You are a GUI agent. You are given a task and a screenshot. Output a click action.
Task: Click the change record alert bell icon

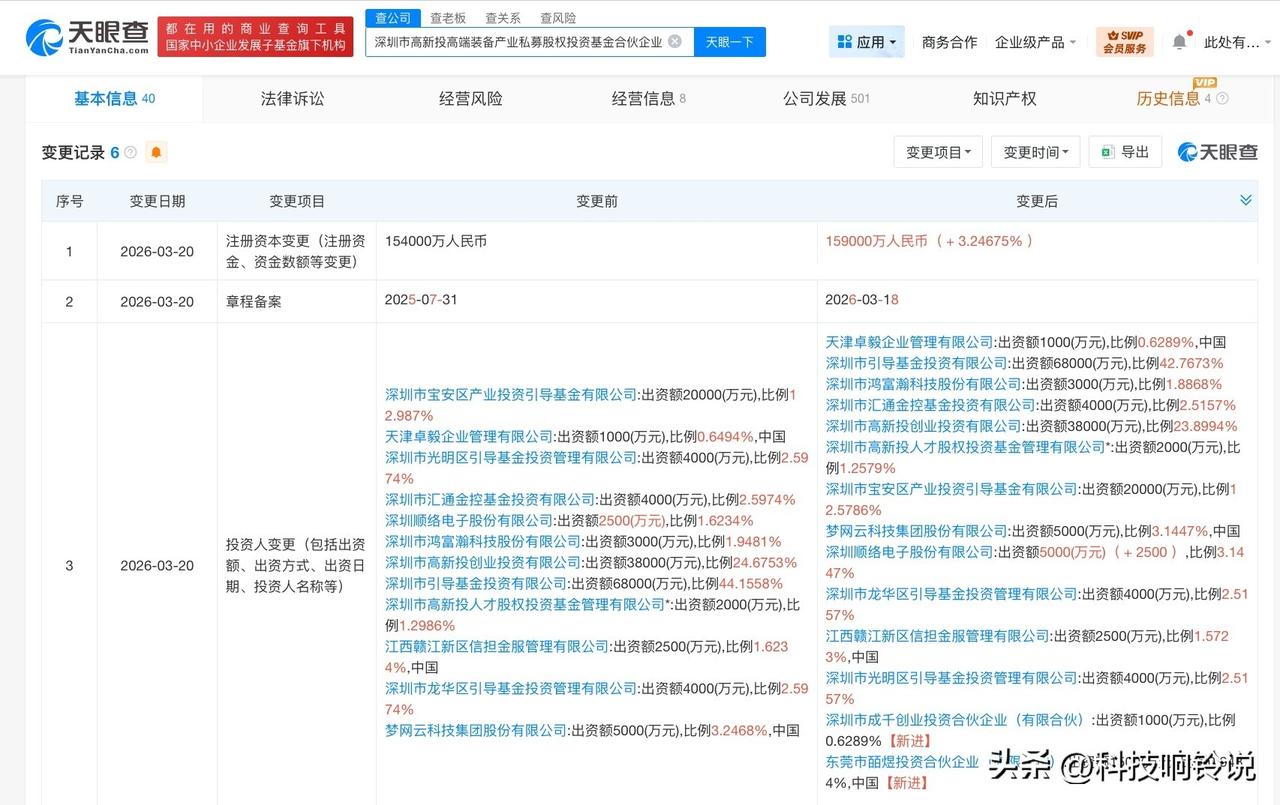(x=156, y=153)
